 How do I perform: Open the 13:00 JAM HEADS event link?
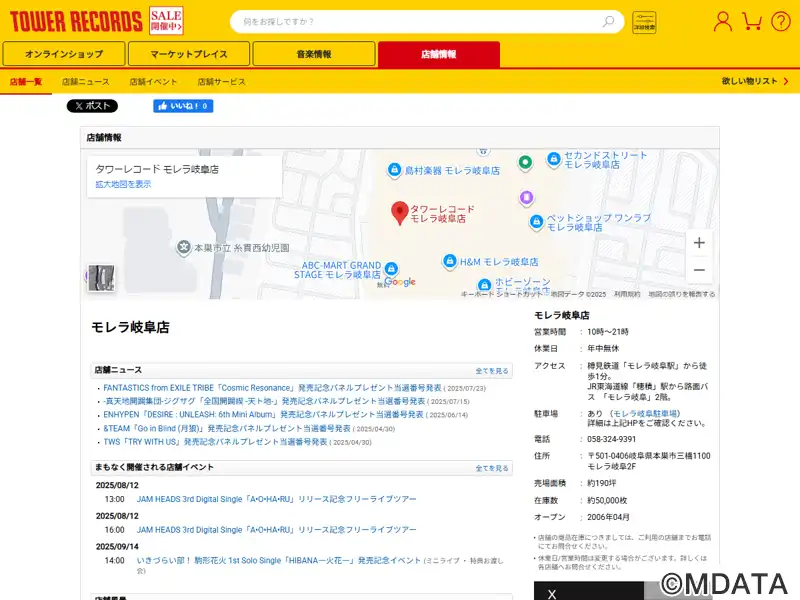[x=276, y=499]
